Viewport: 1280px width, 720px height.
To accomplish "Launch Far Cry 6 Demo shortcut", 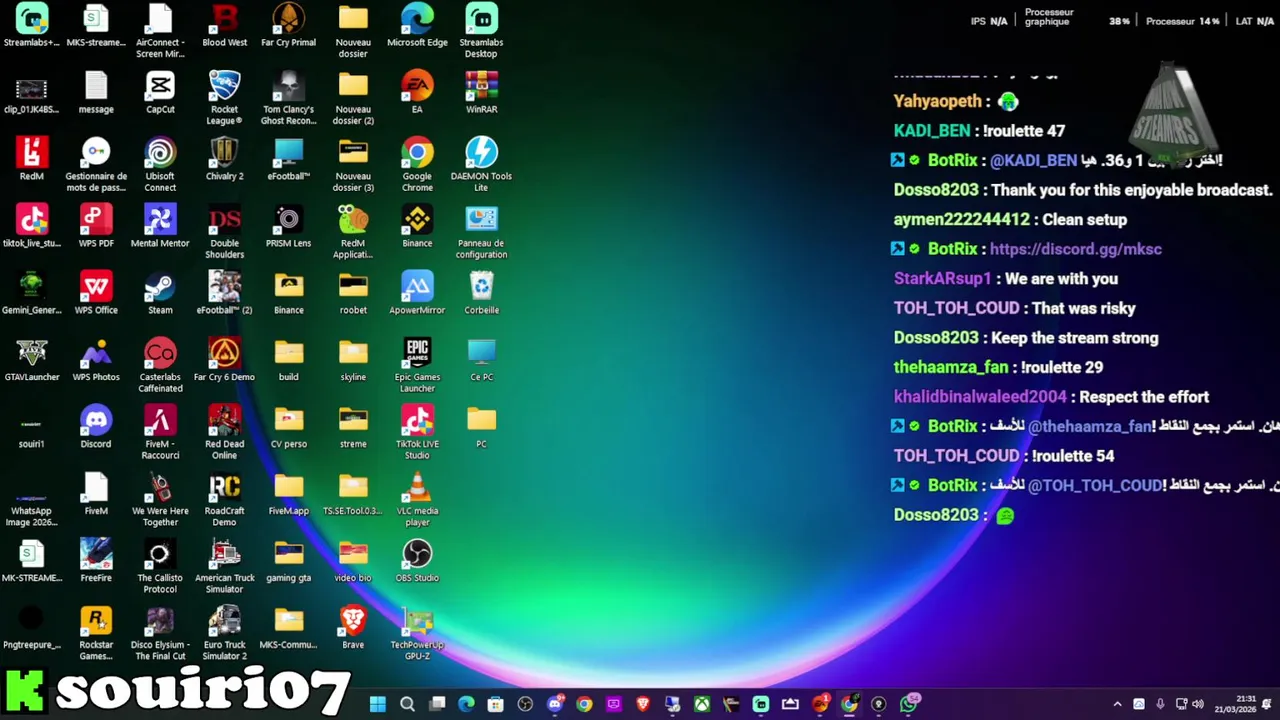I will click(224, 360).
